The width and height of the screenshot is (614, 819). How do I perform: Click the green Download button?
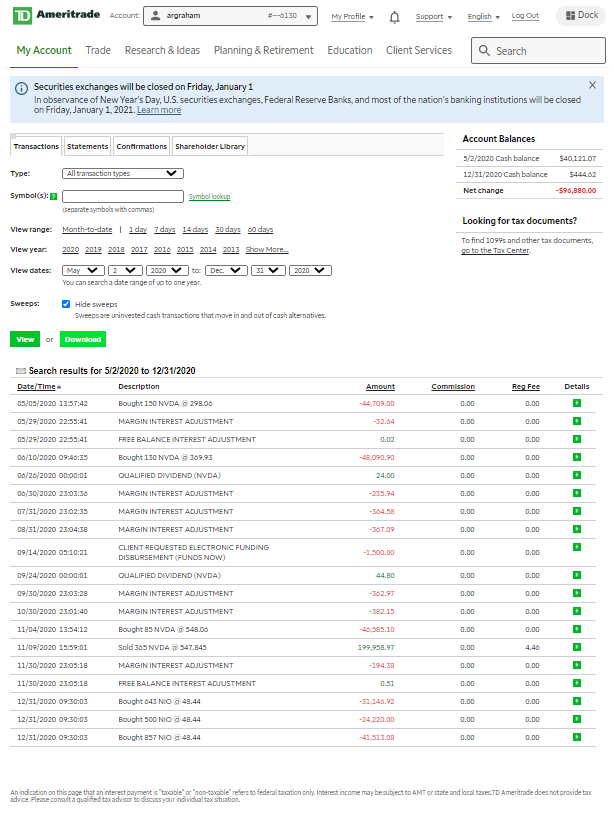[x=82, y=339]
